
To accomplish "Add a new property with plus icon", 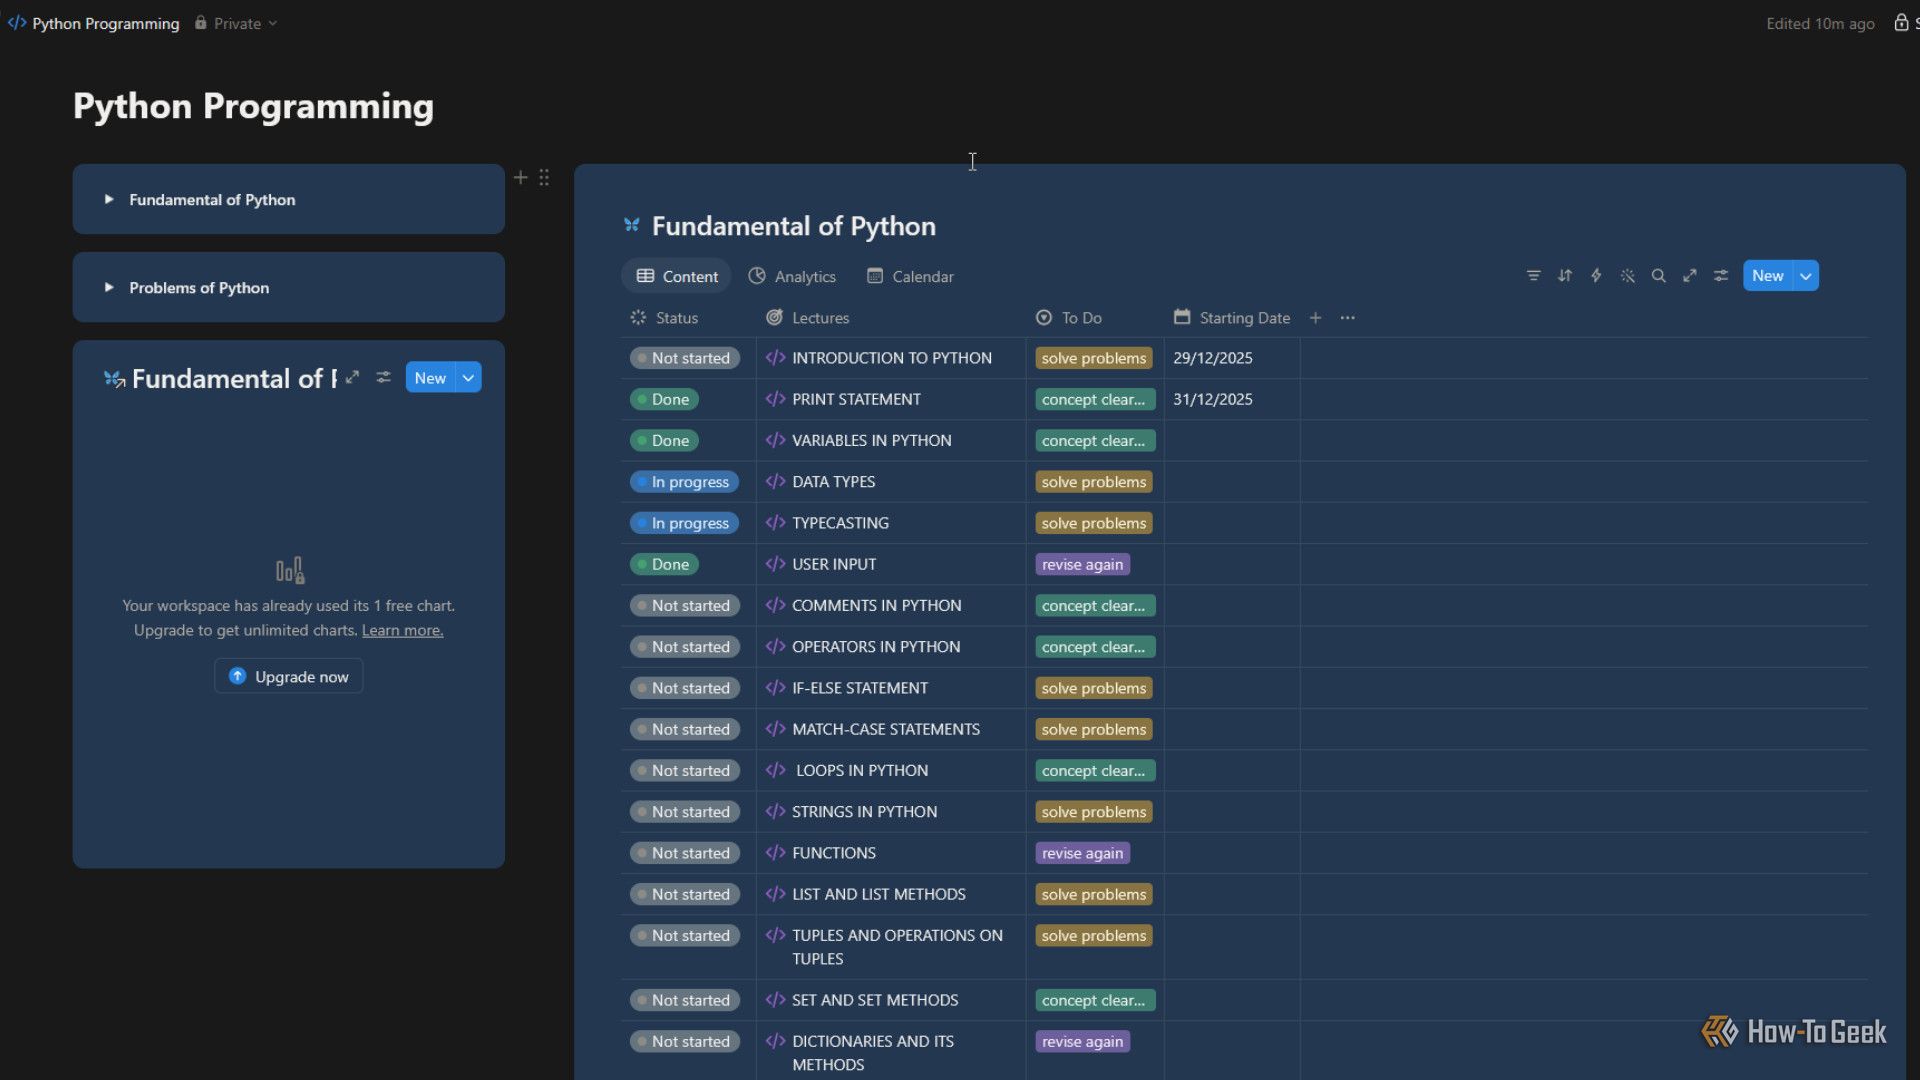I will pyautogui.click(x=1315, y=318).
